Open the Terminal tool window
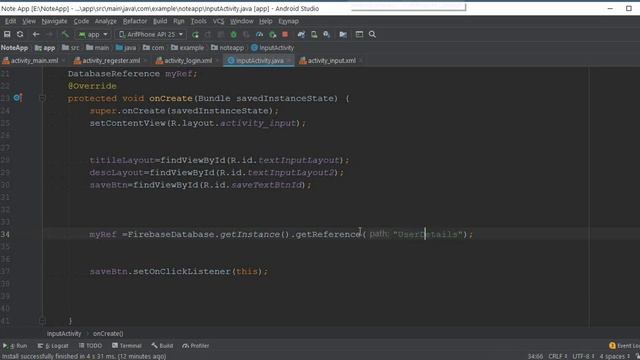Viewport: 640px width, 360px height. [127, 346]
